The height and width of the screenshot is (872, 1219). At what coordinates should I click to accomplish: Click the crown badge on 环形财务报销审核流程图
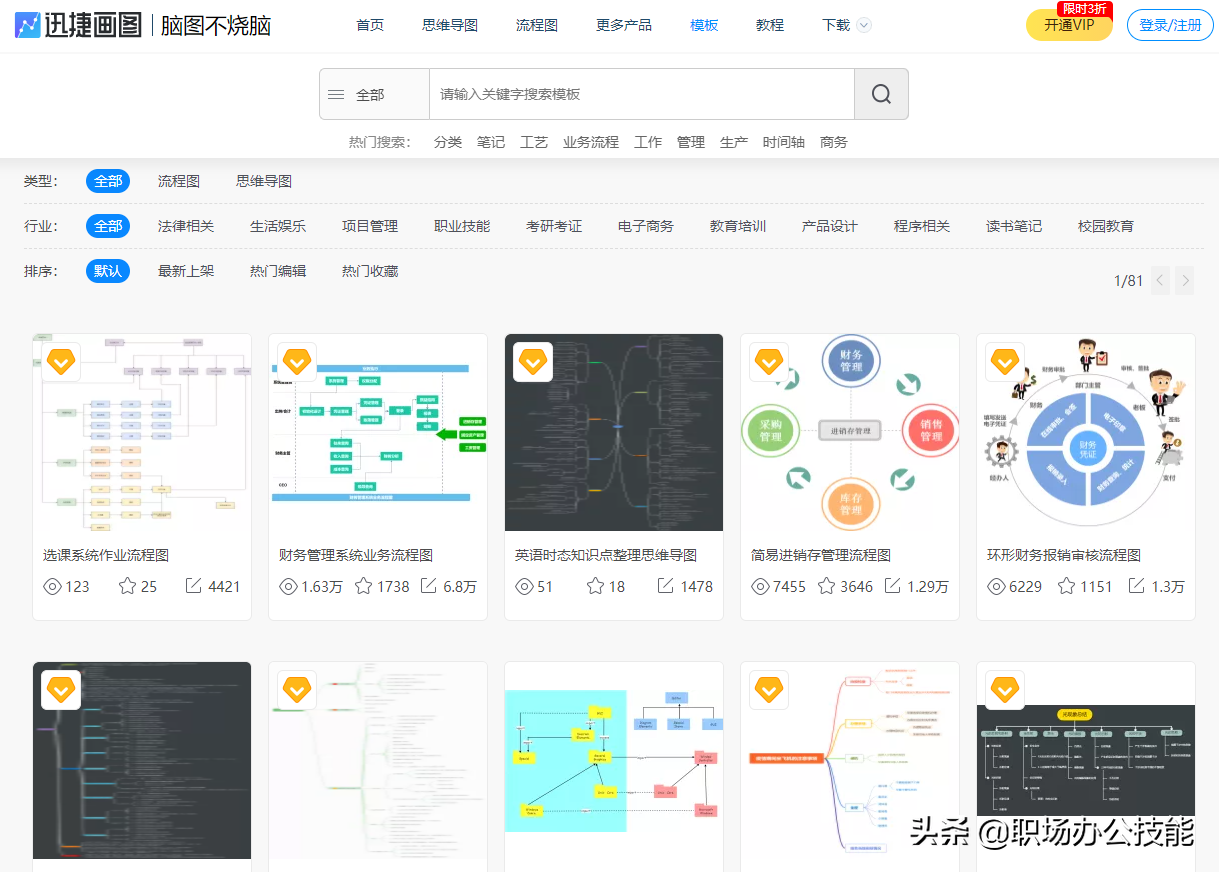tap(1005, 362)
